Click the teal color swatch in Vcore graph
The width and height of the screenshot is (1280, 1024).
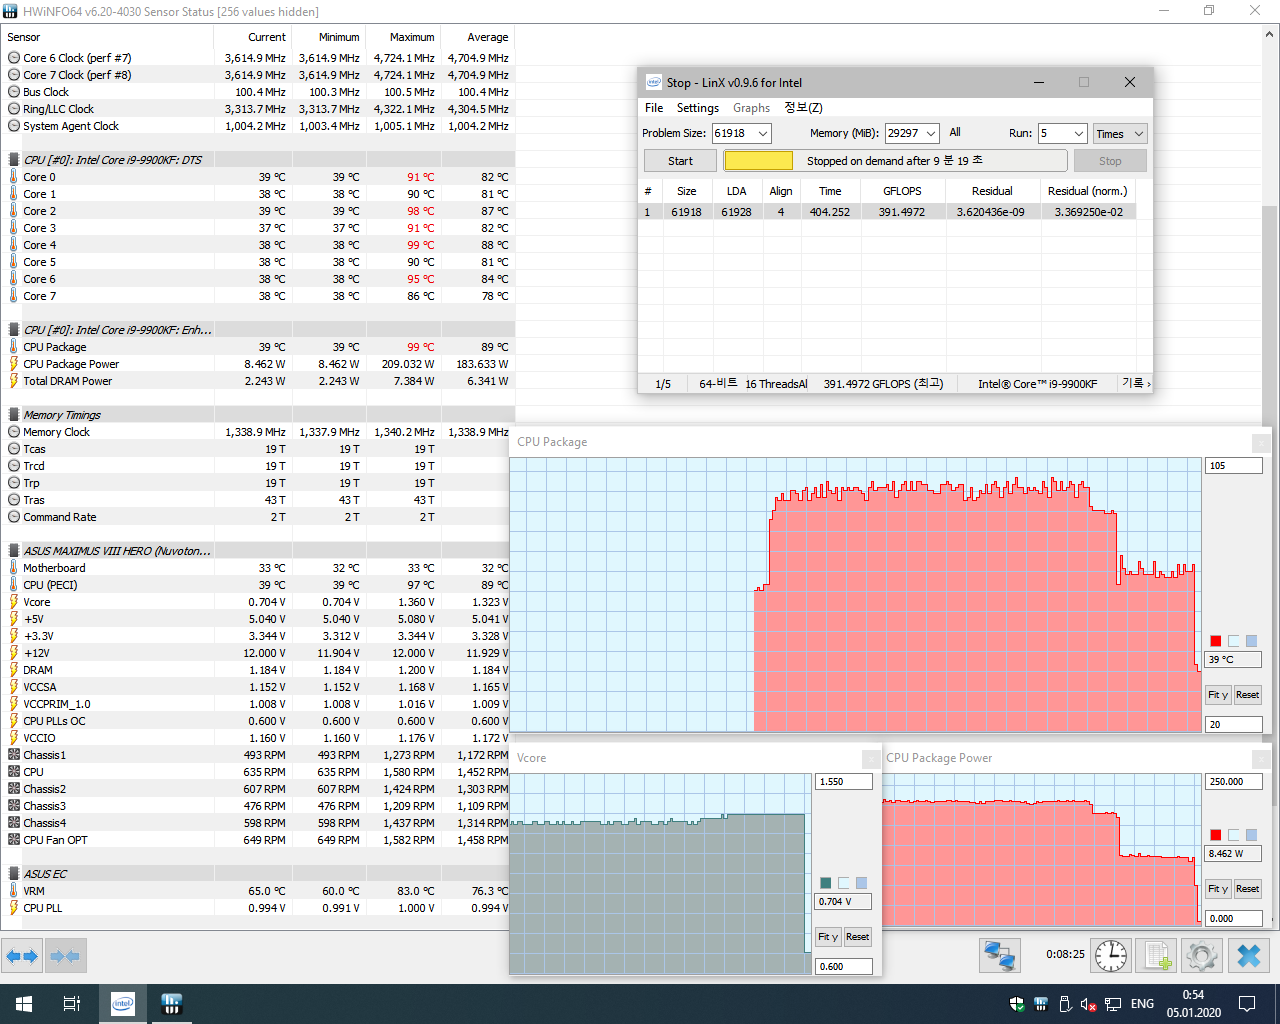click(826, 883)
